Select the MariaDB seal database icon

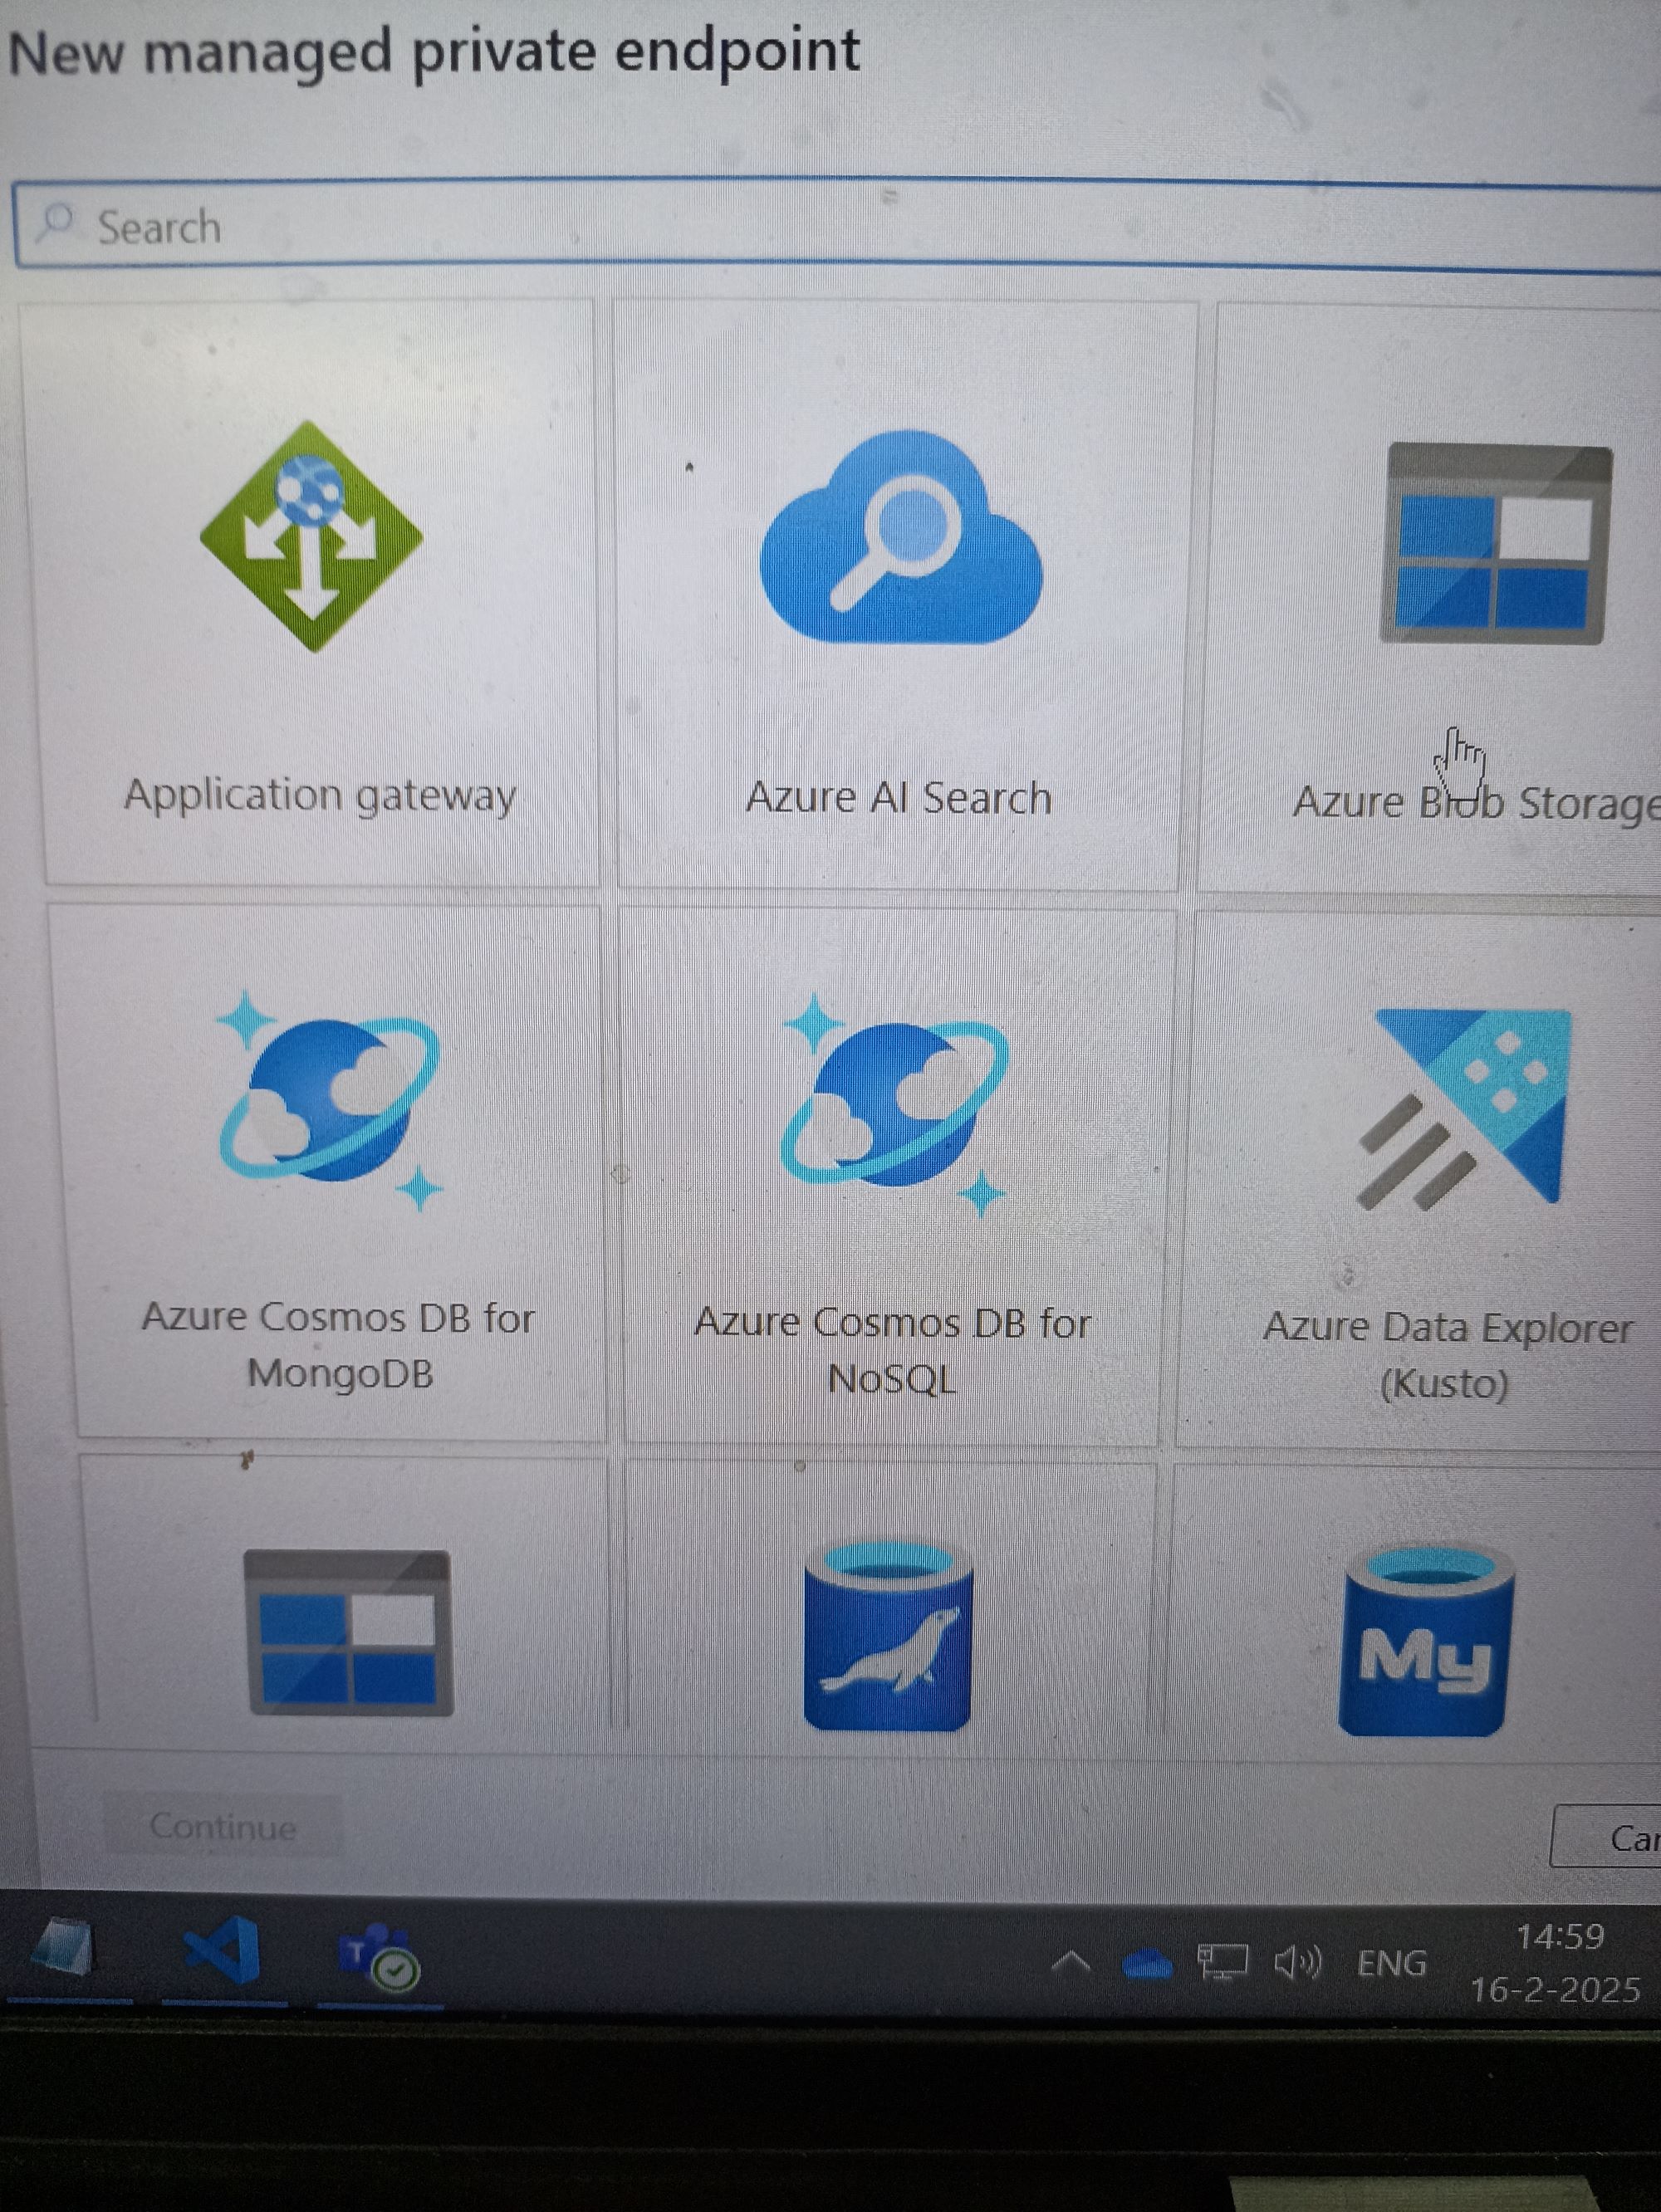coord(888,1636)
